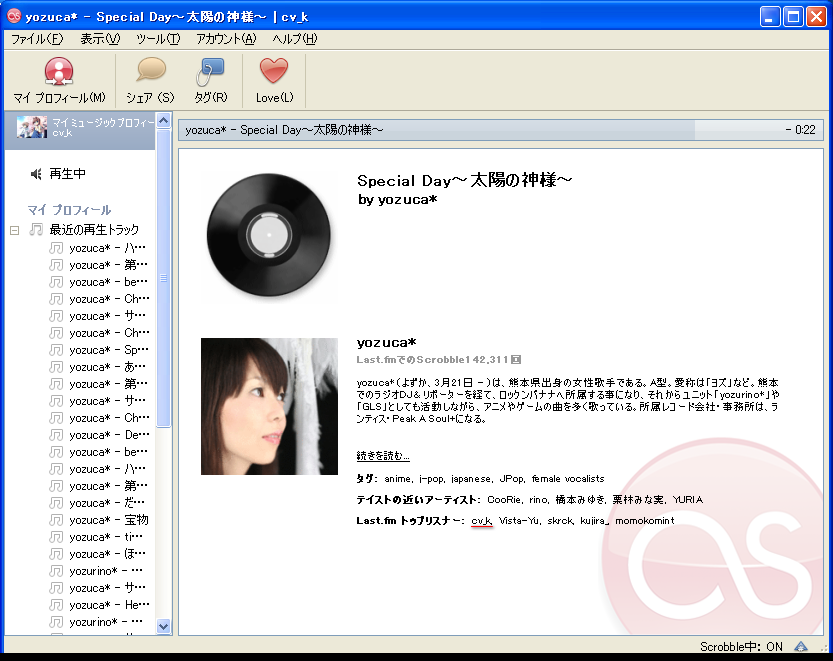The width and height of the screenshot is (833, 661).
Task: Open the Tag tool in the toolbar
Action: pyautogui.click(x=210, y=81)
